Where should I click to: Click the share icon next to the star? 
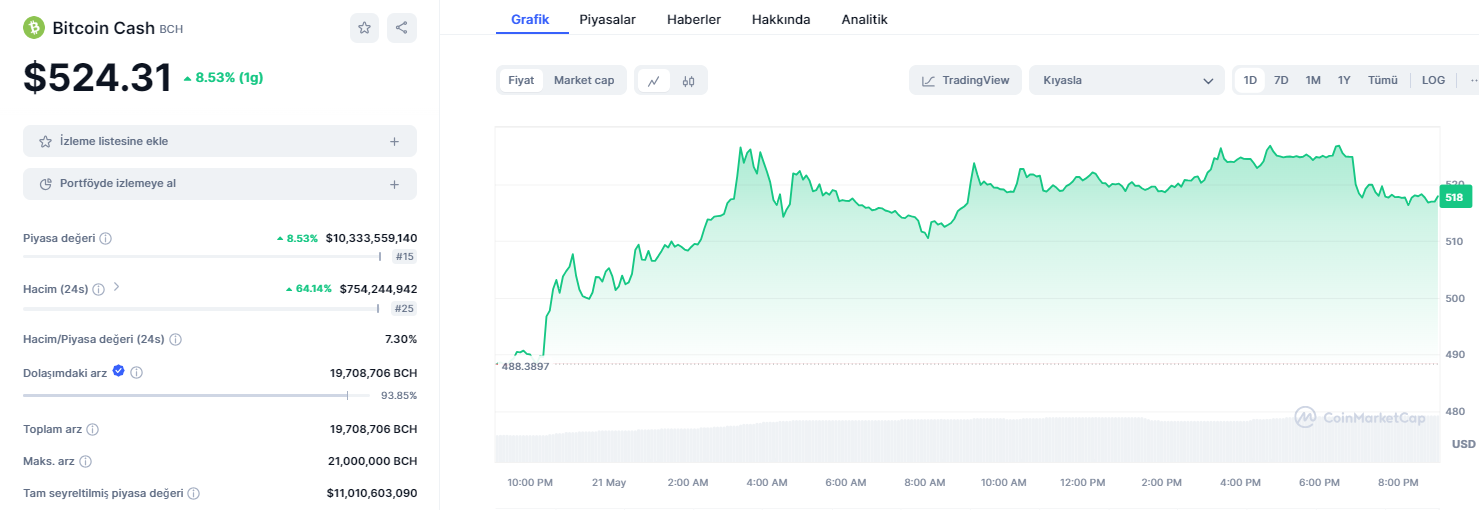402,28
